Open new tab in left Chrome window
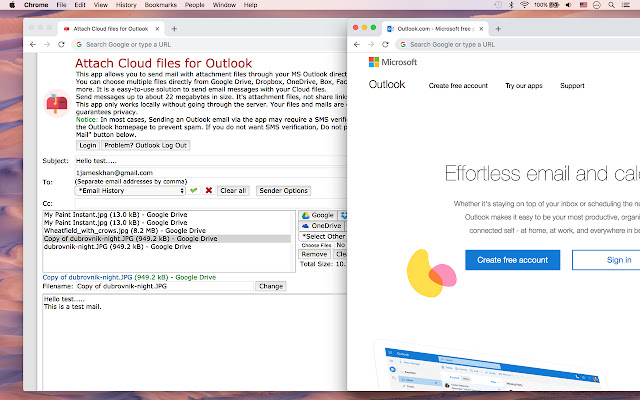 pyautogui.click(x=174, y=29)
